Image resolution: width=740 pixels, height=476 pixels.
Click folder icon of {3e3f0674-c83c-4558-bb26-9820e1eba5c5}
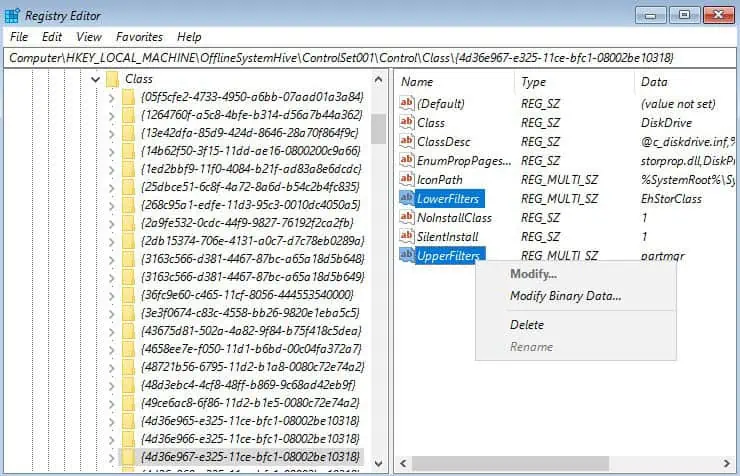(x=128, y=313)
